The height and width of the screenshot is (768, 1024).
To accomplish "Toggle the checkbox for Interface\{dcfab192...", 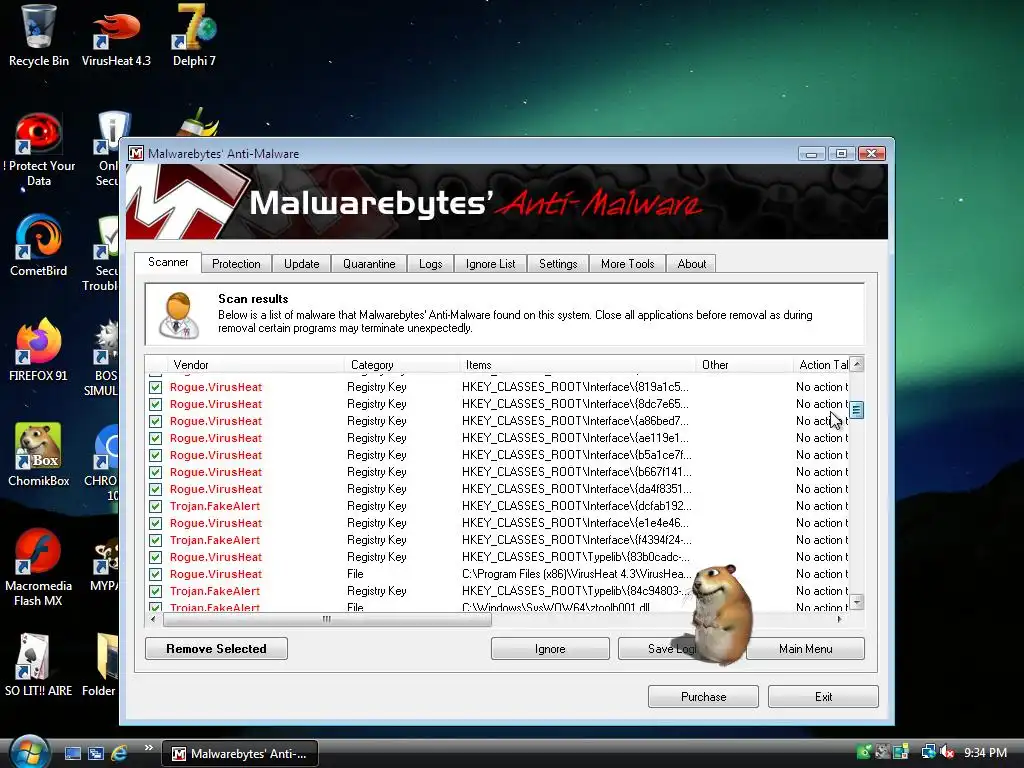I will point(155,506).
